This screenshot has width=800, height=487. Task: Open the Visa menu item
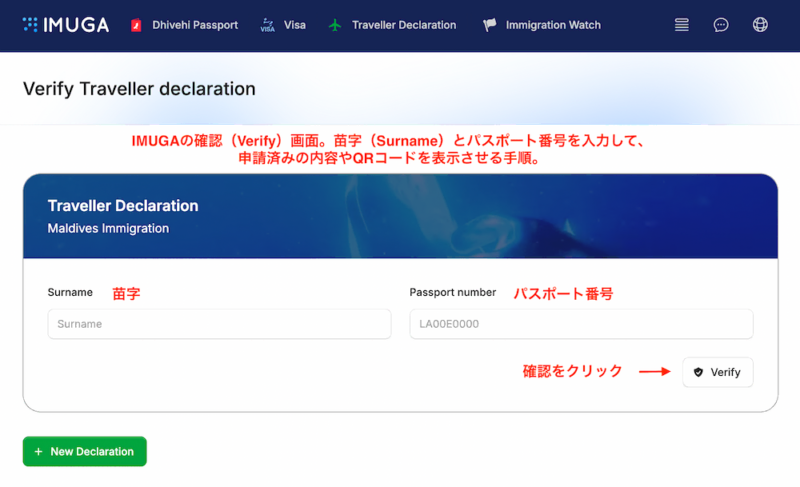point(294,25)
